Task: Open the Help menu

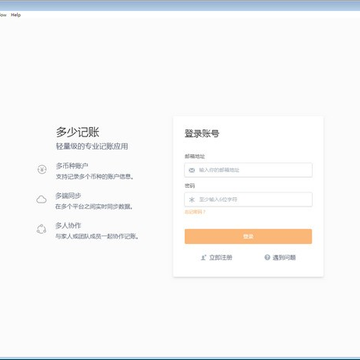Action: coord(16,15)
